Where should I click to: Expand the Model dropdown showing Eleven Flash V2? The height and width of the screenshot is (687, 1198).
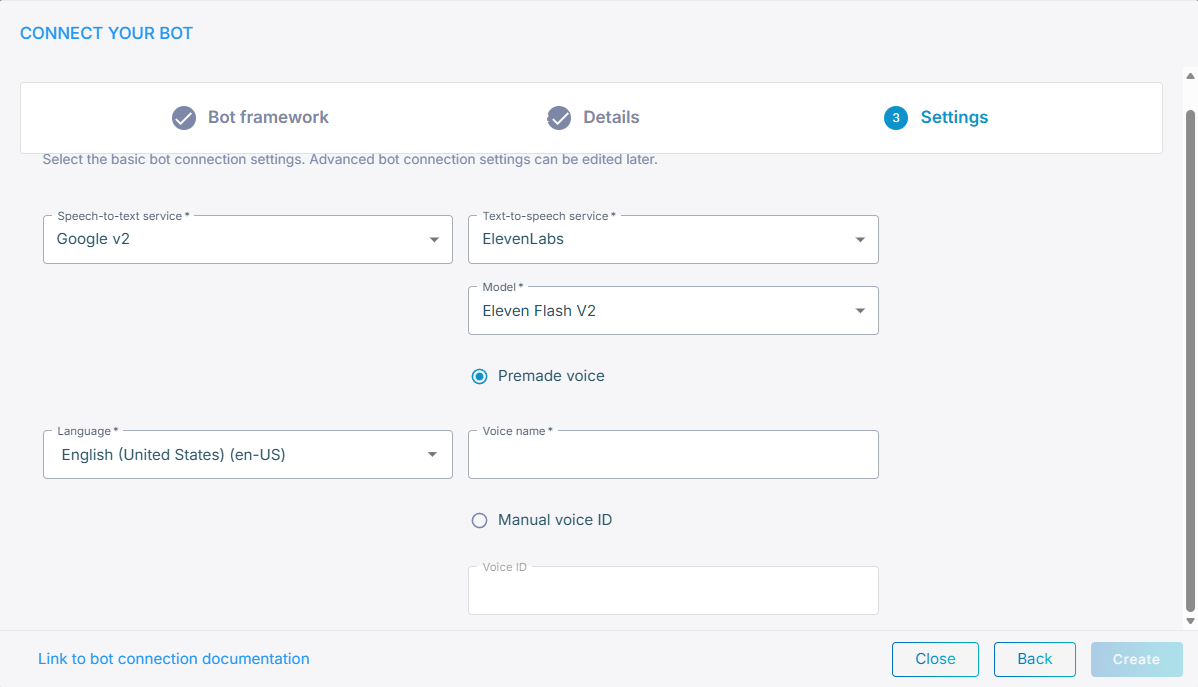coord(672,311)
